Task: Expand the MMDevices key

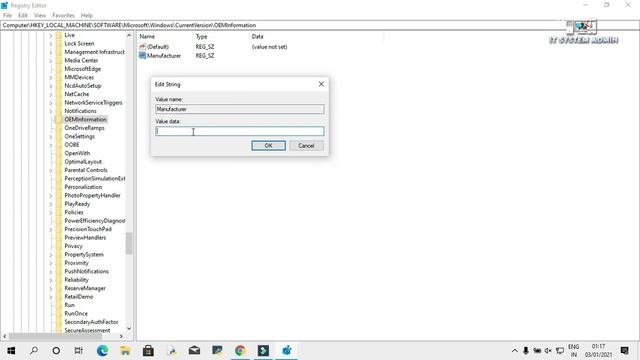Action: pos(51,78)
